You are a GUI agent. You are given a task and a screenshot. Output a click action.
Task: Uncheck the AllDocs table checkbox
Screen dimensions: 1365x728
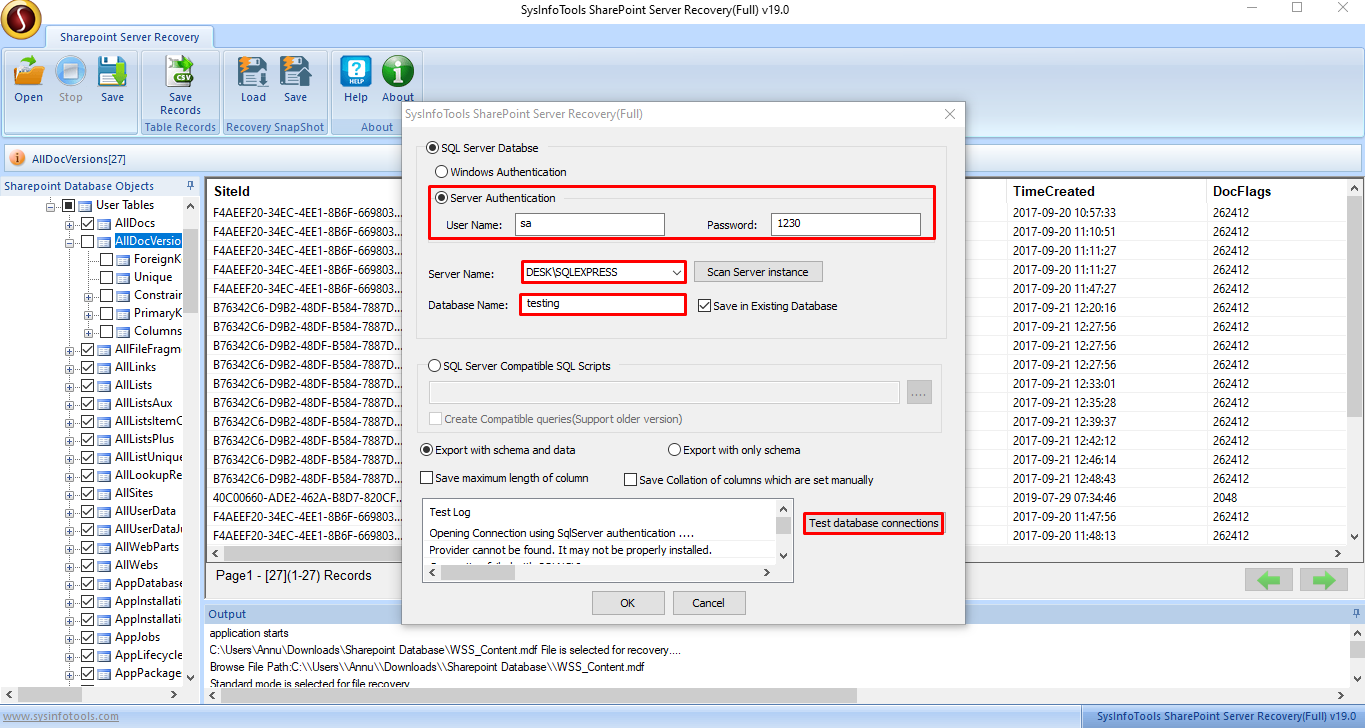[x=87, y=223]
